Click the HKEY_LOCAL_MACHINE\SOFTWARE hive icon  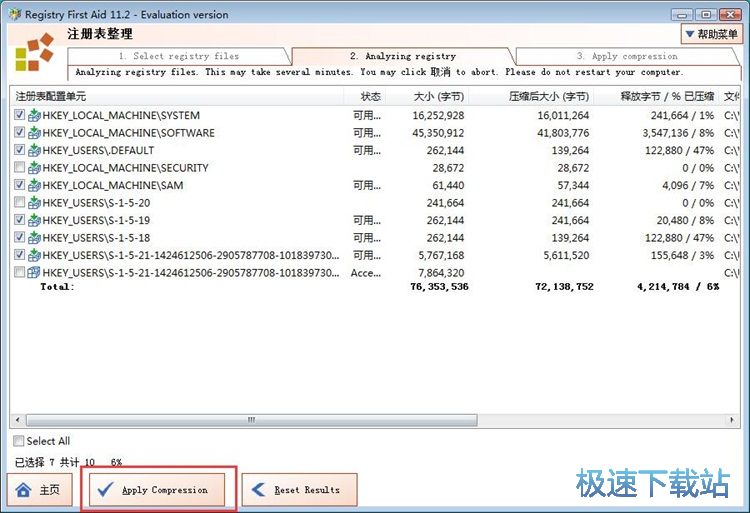coord(34,132)
